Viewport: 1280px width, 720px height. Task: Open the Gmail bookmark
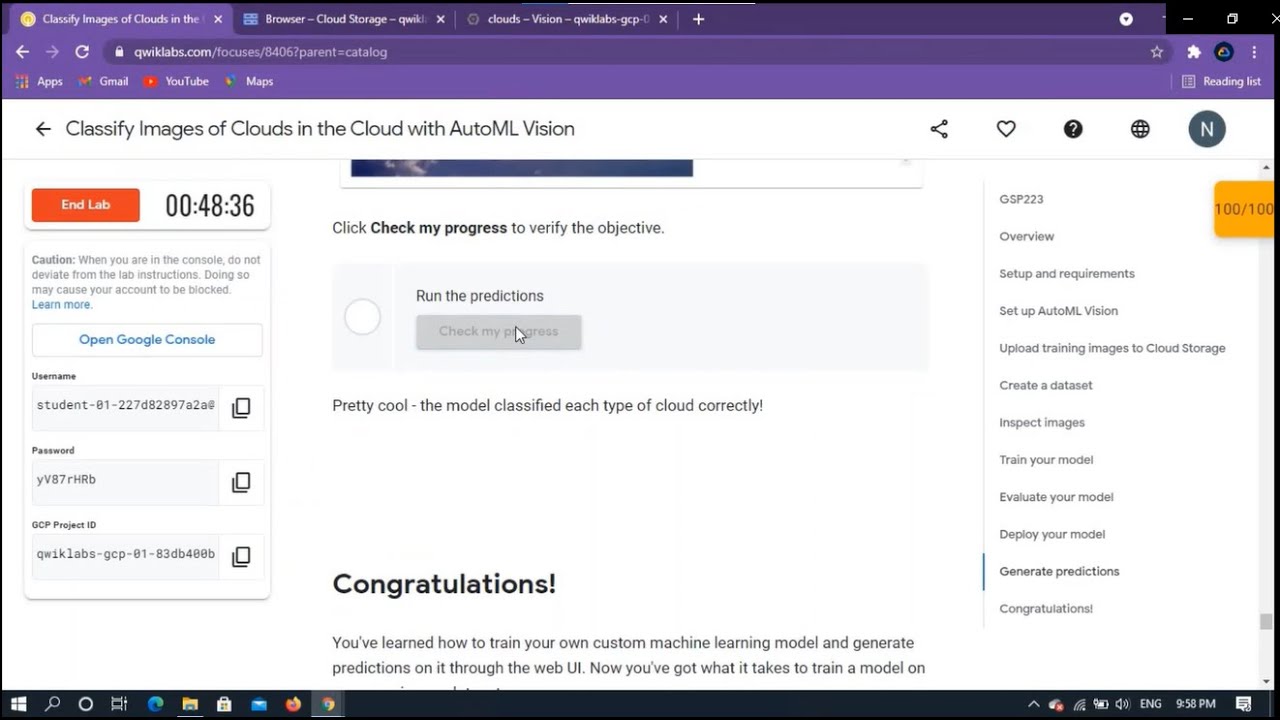(103, 82)
